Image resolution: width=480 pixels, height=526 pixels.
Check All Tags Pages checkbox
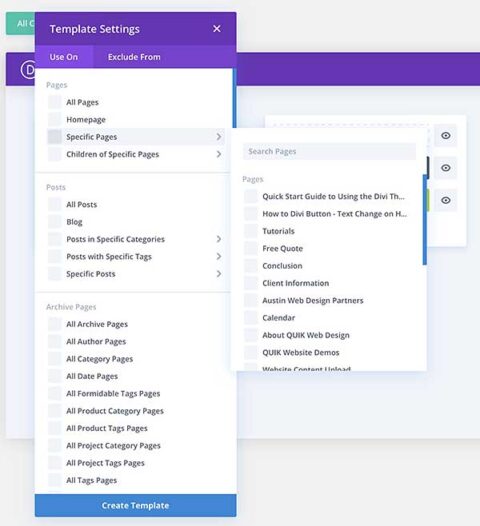(x=54, y=480)
